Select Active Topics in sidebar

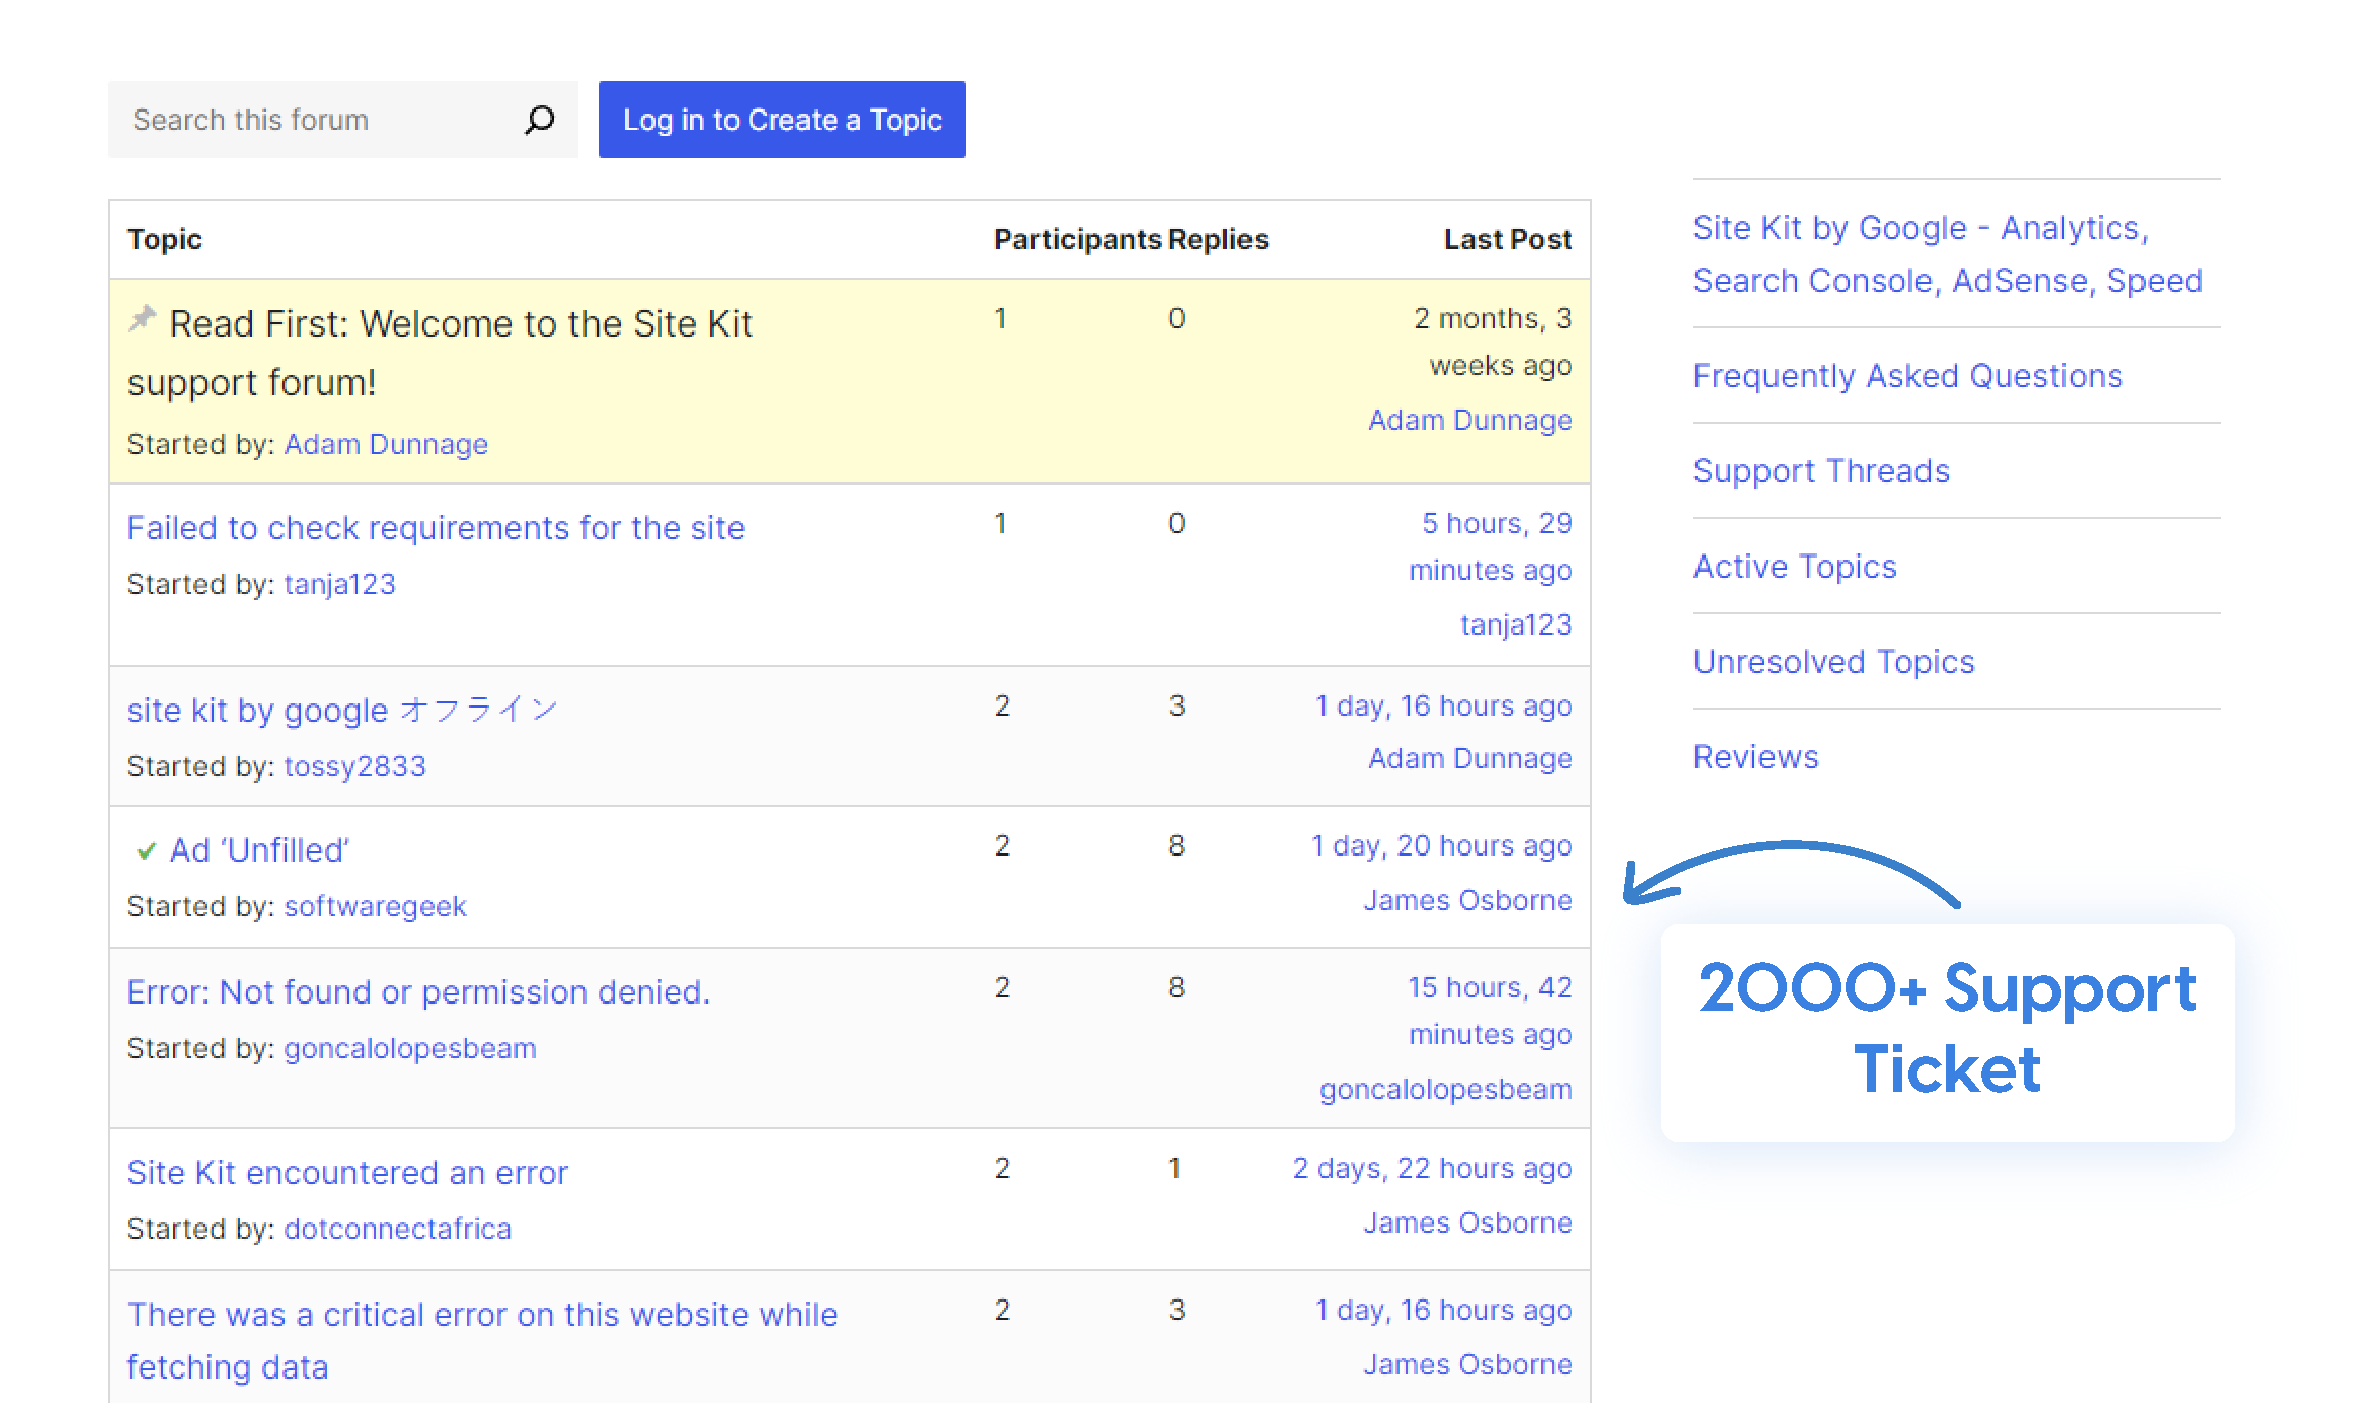pyautogui.click(x=1794, y=567)
